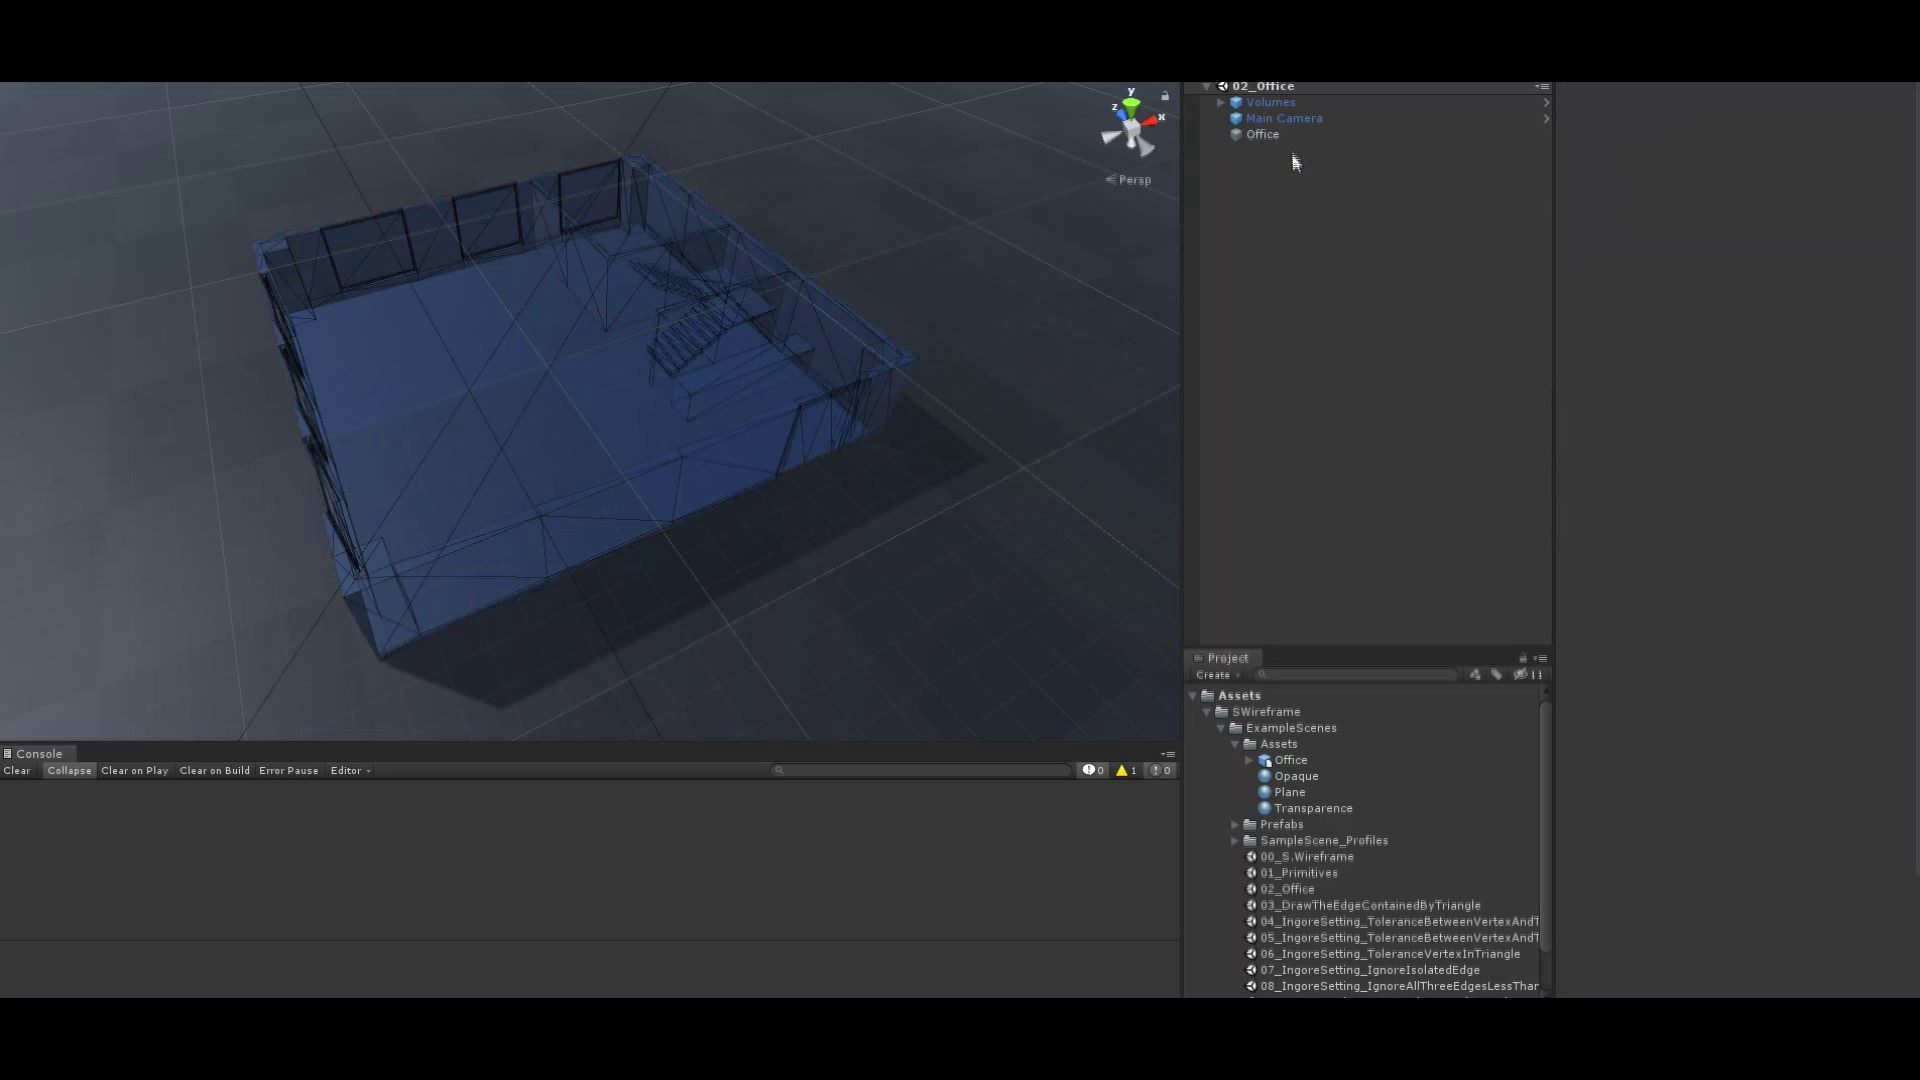Click the red X axis cone on scene gizmo
Screen dimensions: 1920x1080
pos(1151,120)
